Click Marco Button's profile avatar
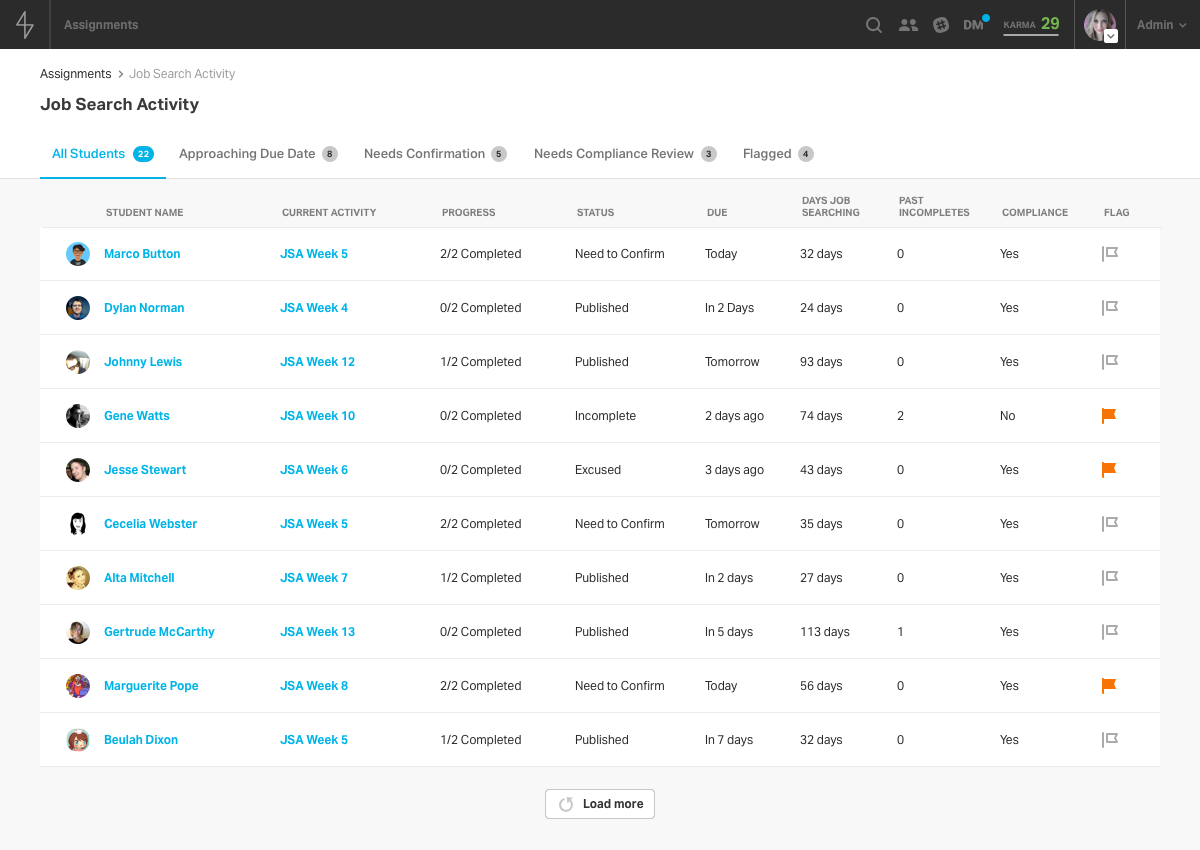The width and height of the screenshot is (1200, 850). [x=77, y=254]
